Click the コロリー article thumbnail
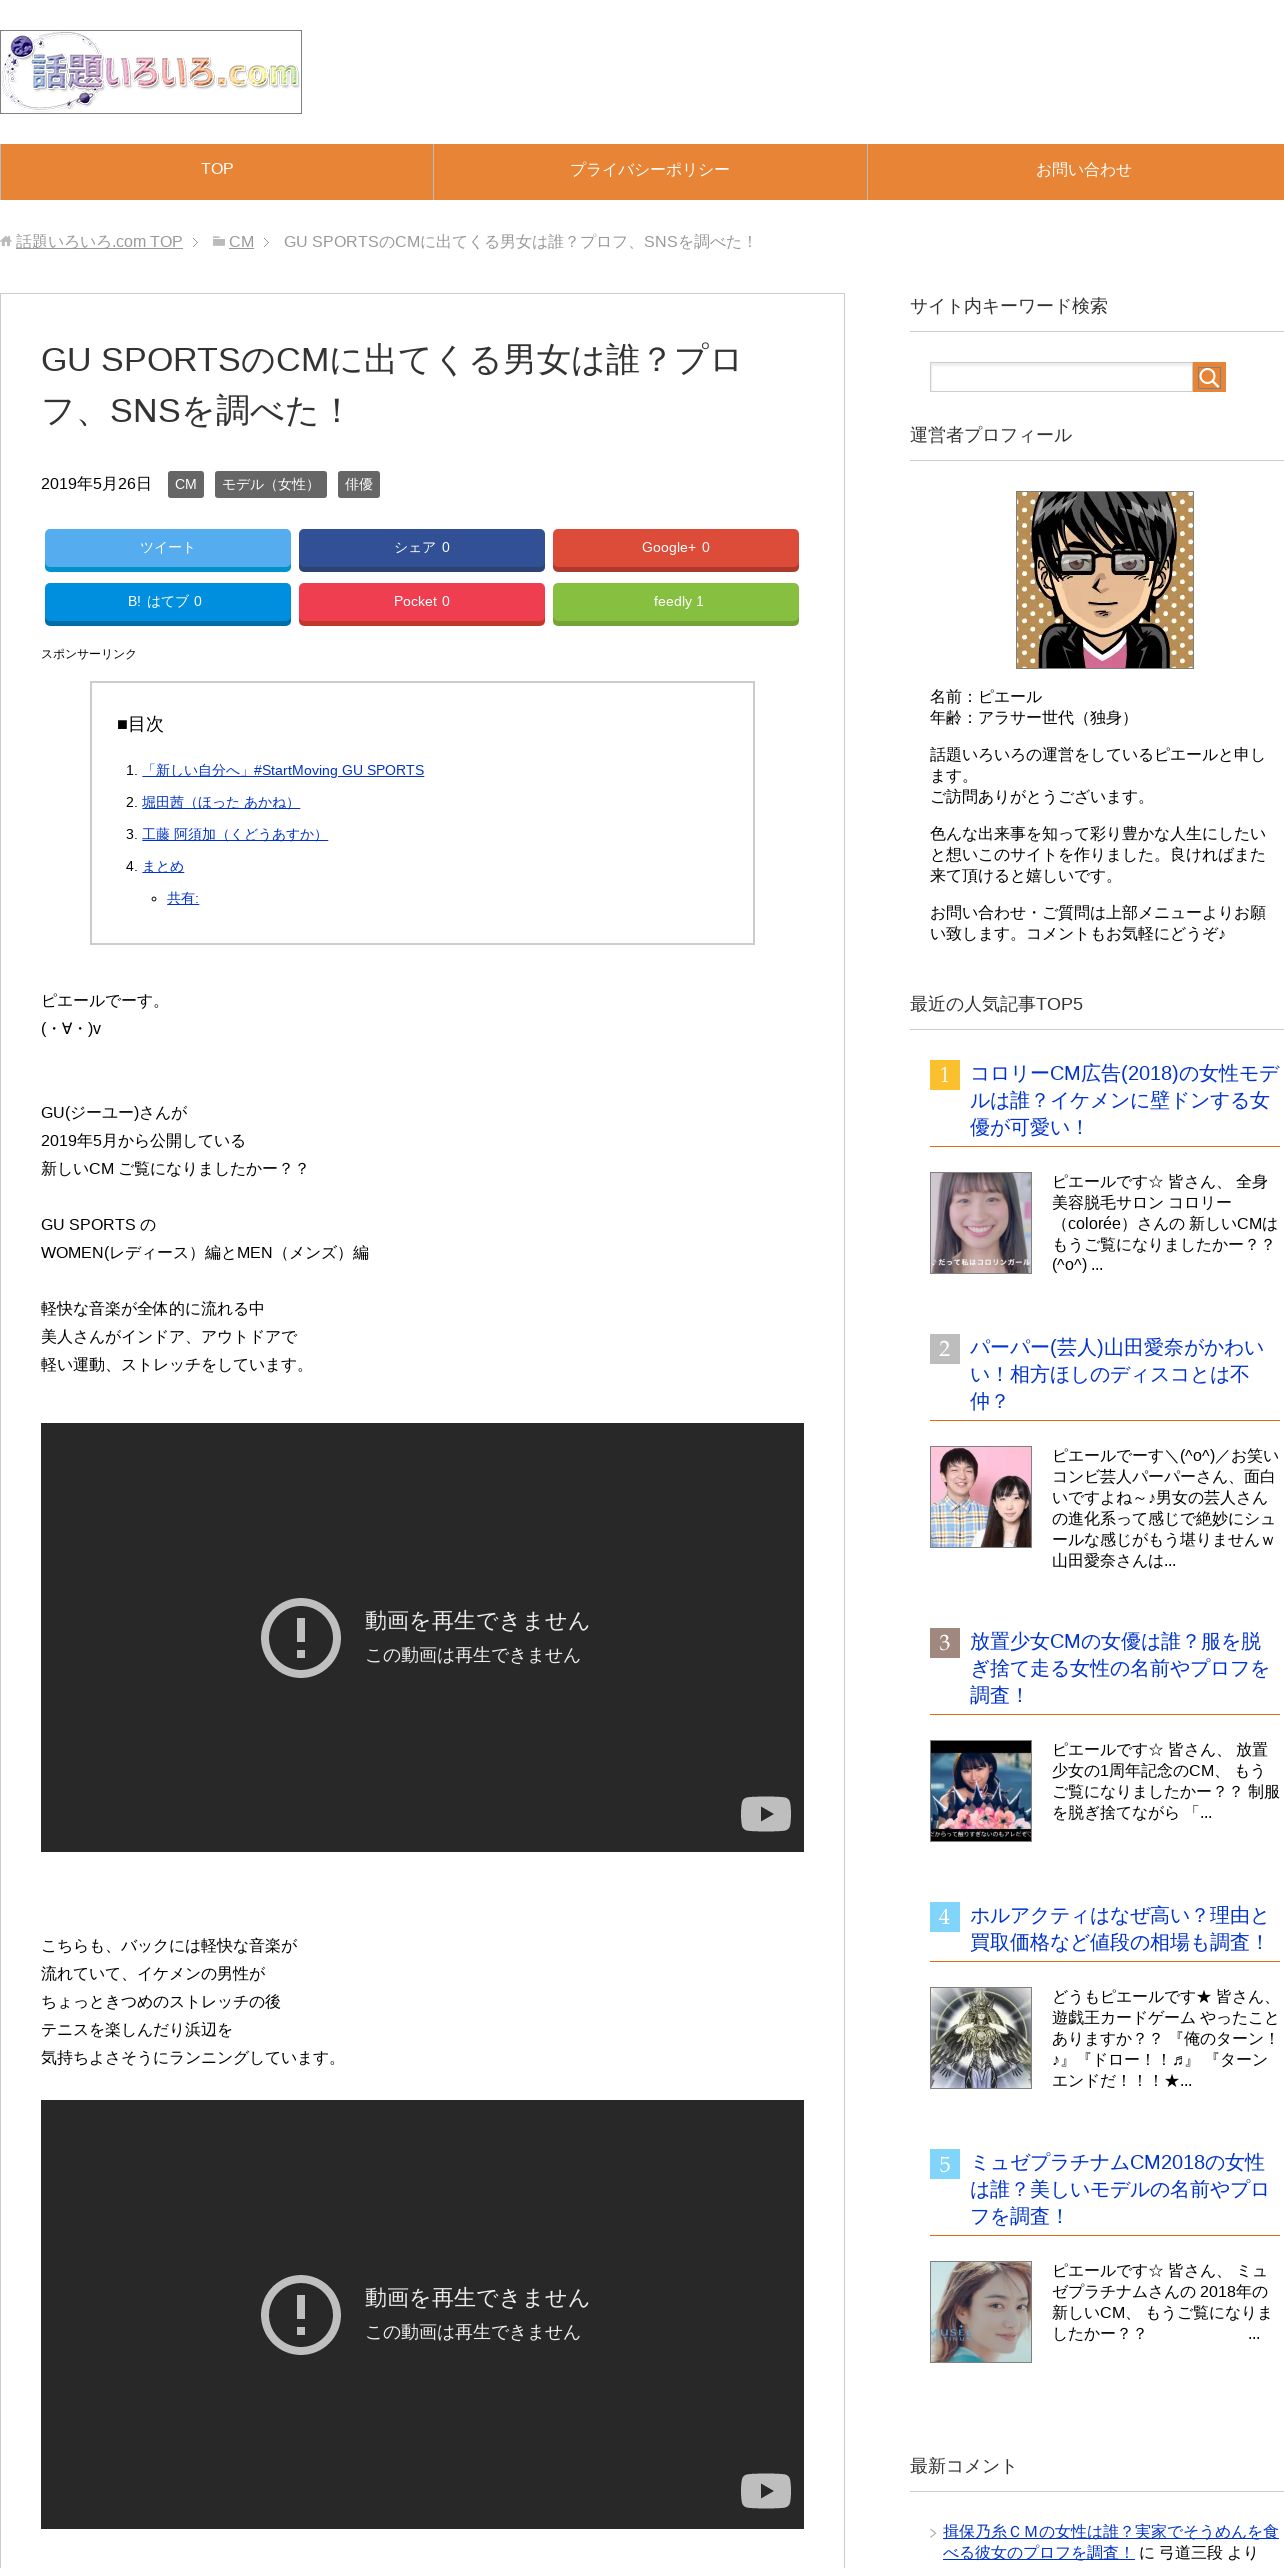 [981, 1223]
